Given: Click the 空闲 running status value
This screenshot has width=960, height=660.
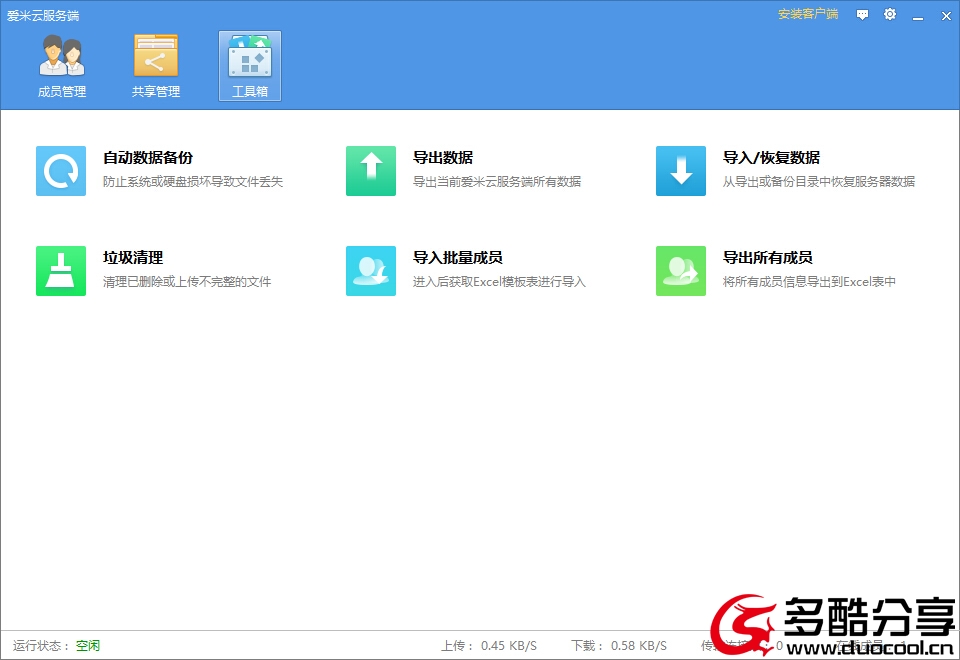Looking at the screenshot, I should click(x=88, y=646).
